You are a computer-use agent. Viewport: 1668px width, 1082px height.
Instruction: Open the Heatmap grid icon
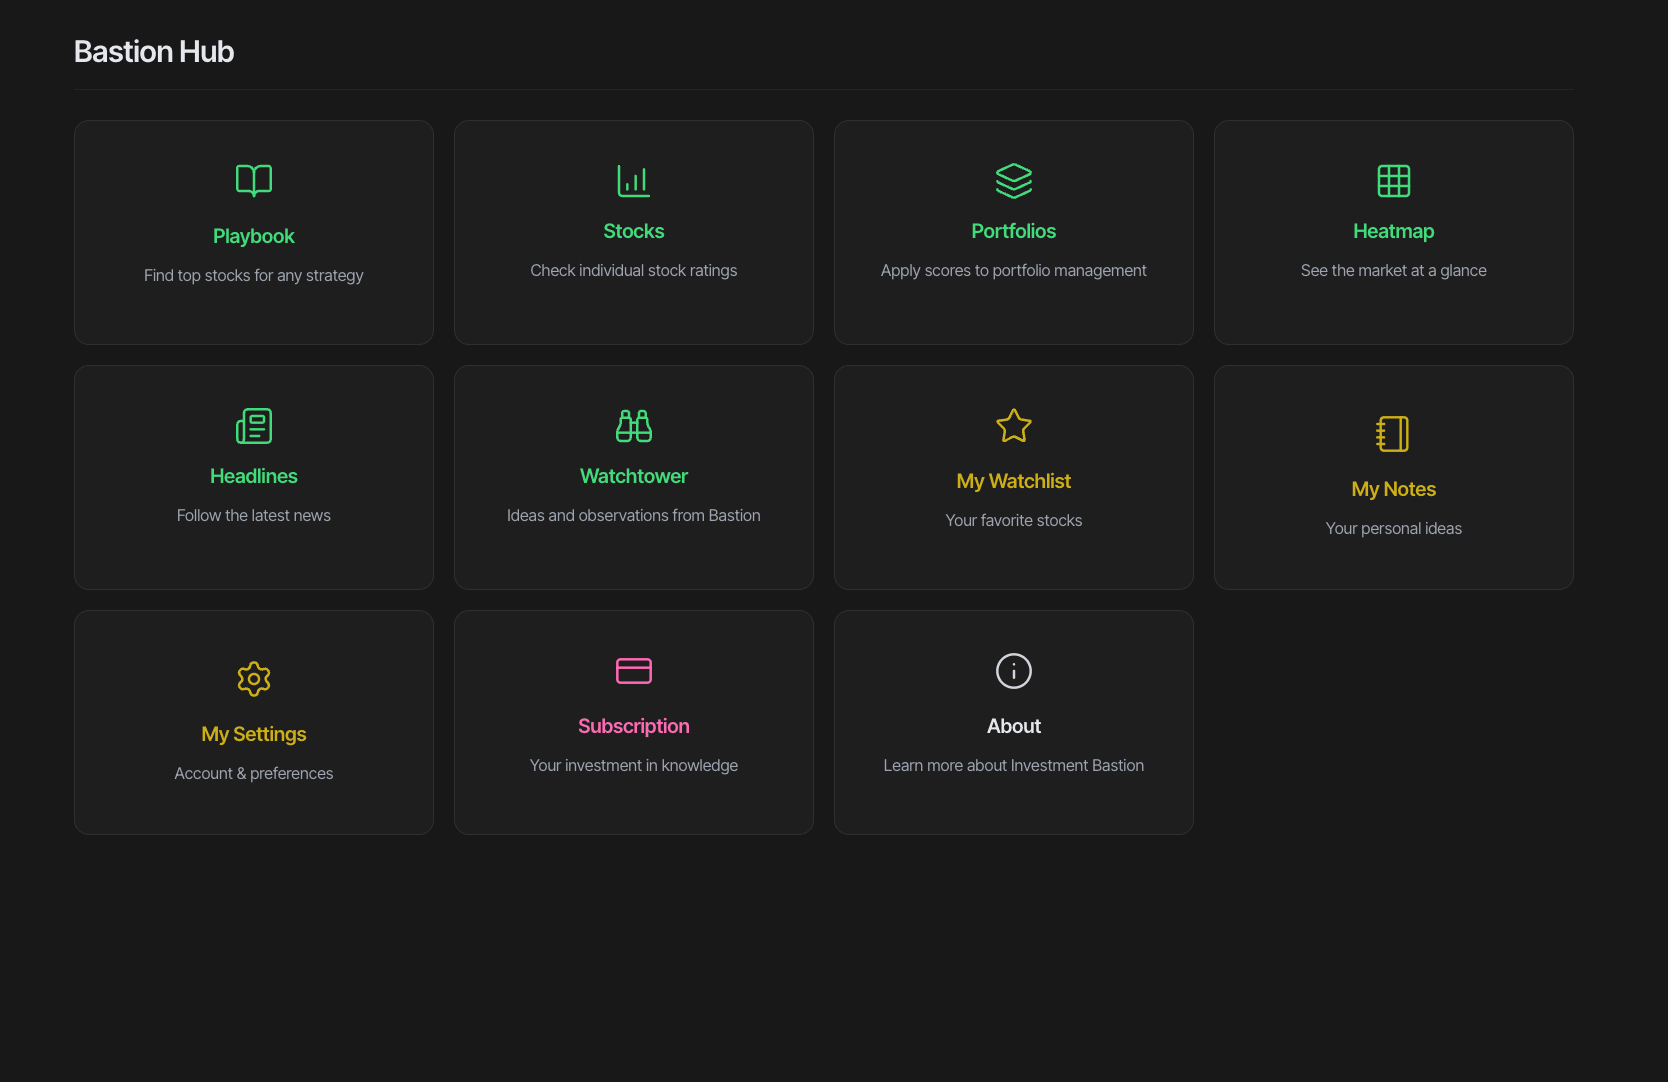click(1393, 181)
